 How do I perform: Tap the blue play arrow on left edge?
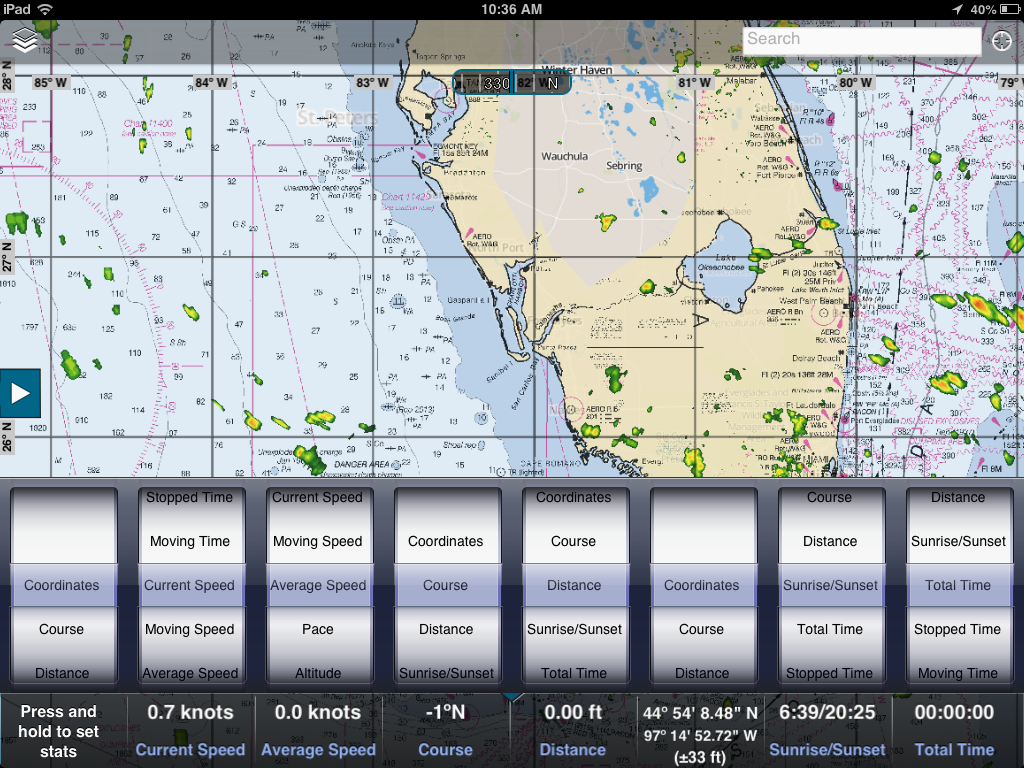pyautogui.click(x=19, y=393)
